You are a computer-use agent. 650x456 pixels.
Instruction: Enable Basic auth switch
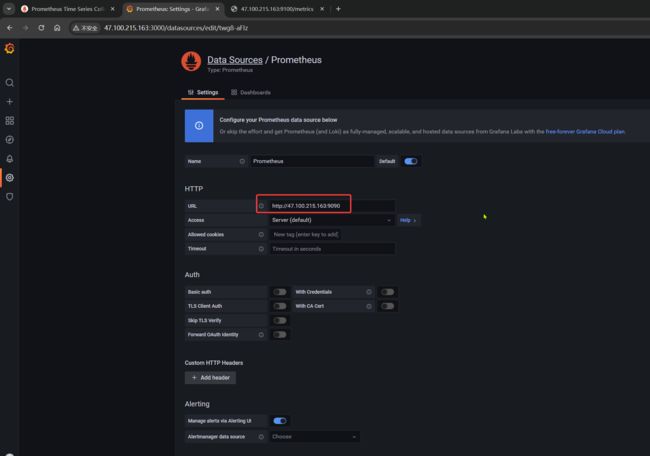[280, 292]
